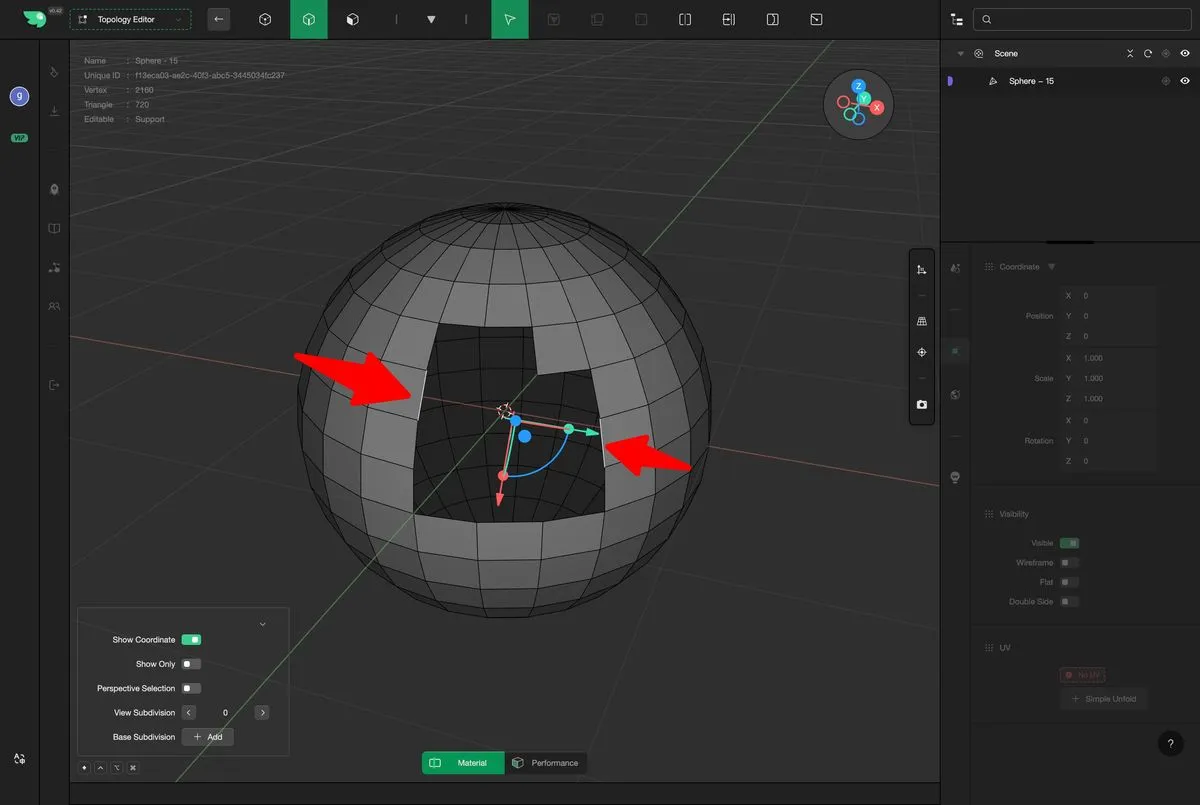Turn off Show Coordinate toggle
1200x805 pixels.
click(191, 640)
